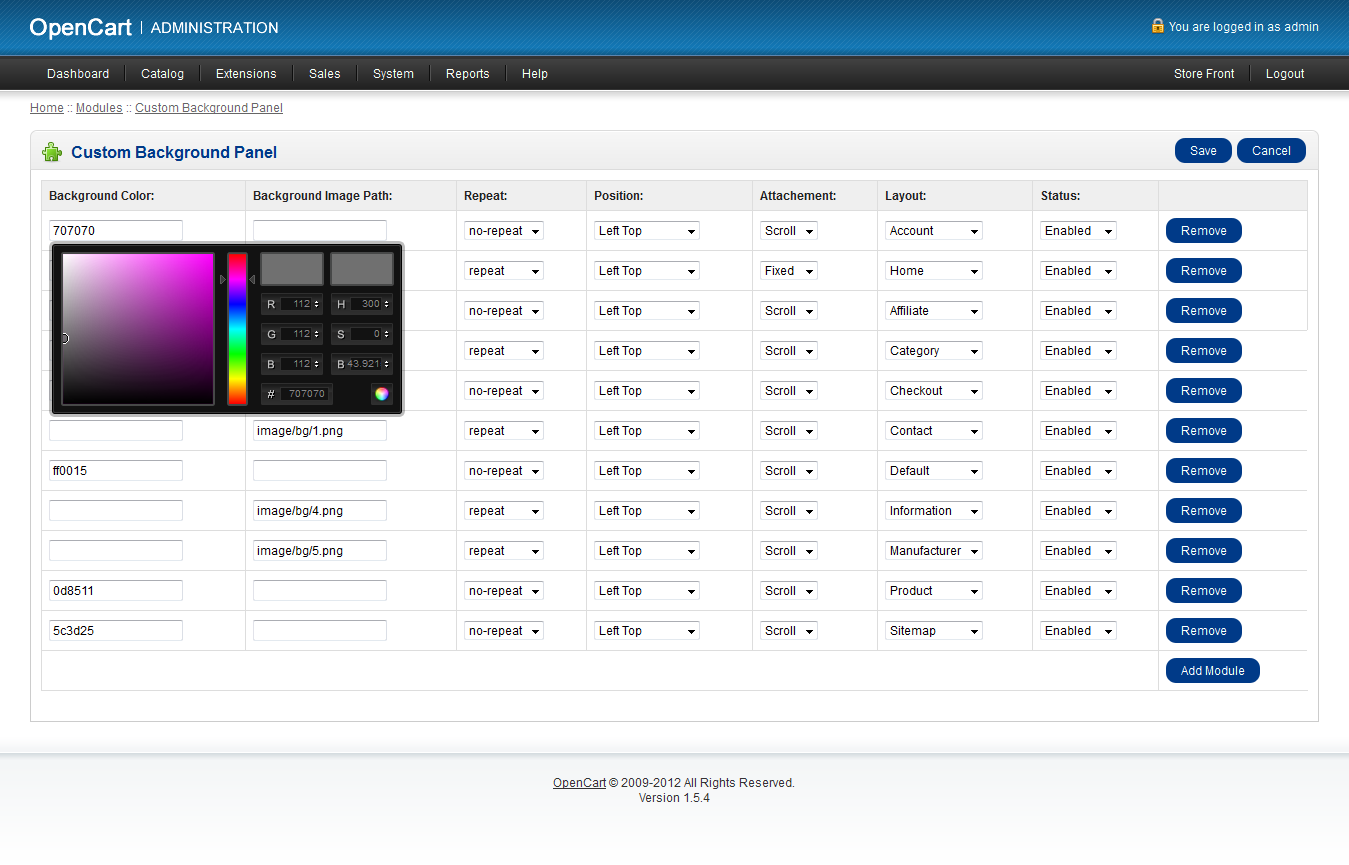Follow the Home breadcrumb link
This screenshot has width=1349, height=865.
(x=47, y=108)
